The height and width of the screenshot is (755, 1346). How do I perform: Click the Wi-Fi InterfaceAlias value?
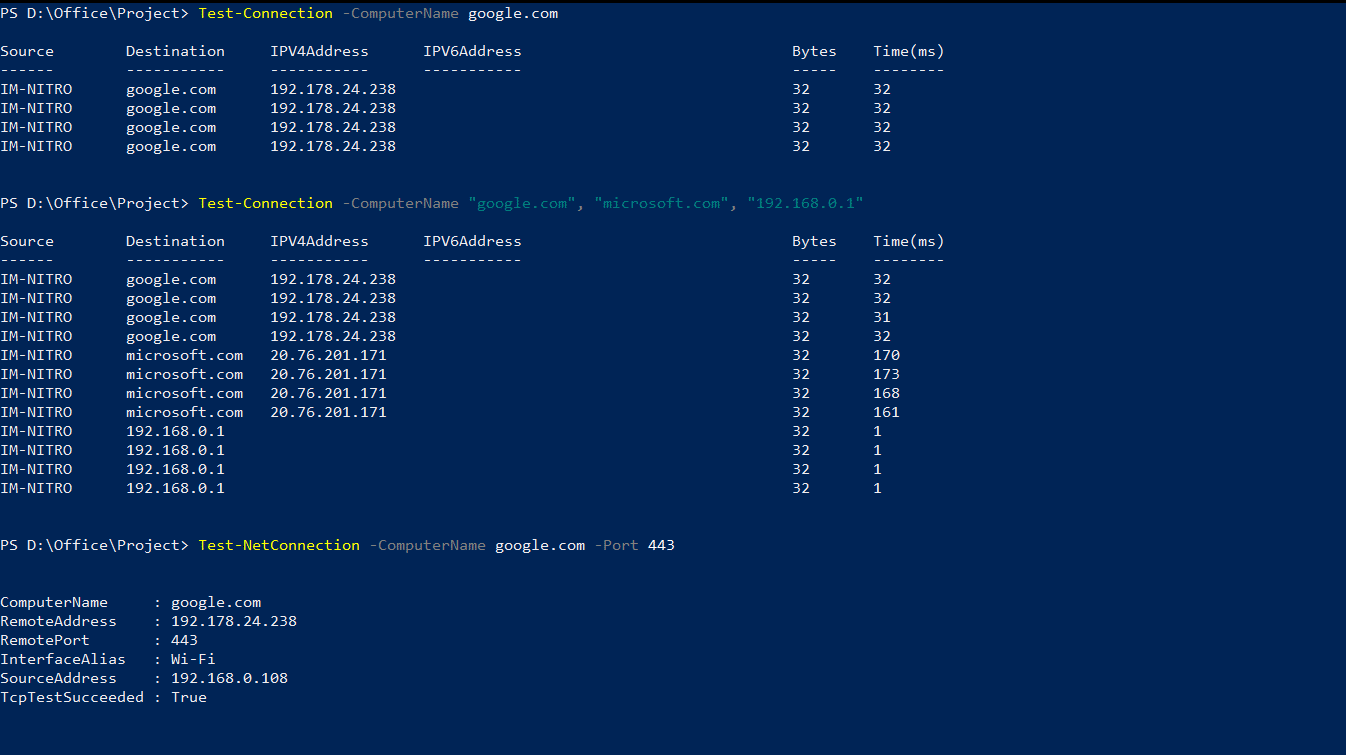click(x=193, y=659)
